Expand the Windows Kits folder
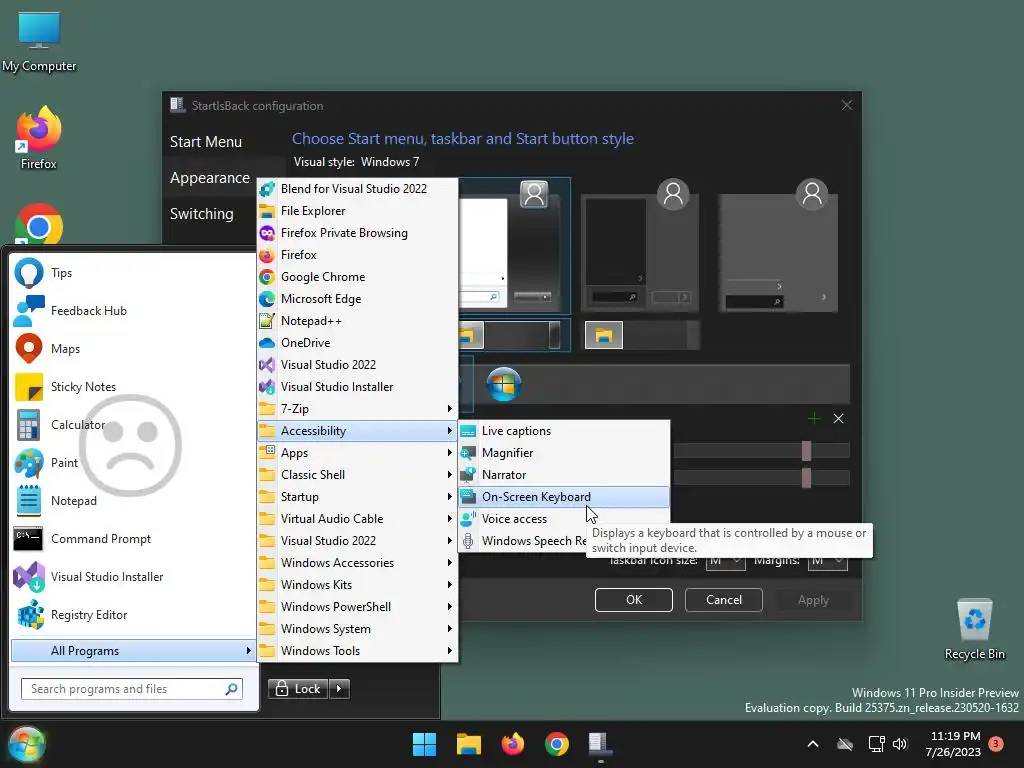The width and height of the screenshot is (1024, 768). click(357, 585)
